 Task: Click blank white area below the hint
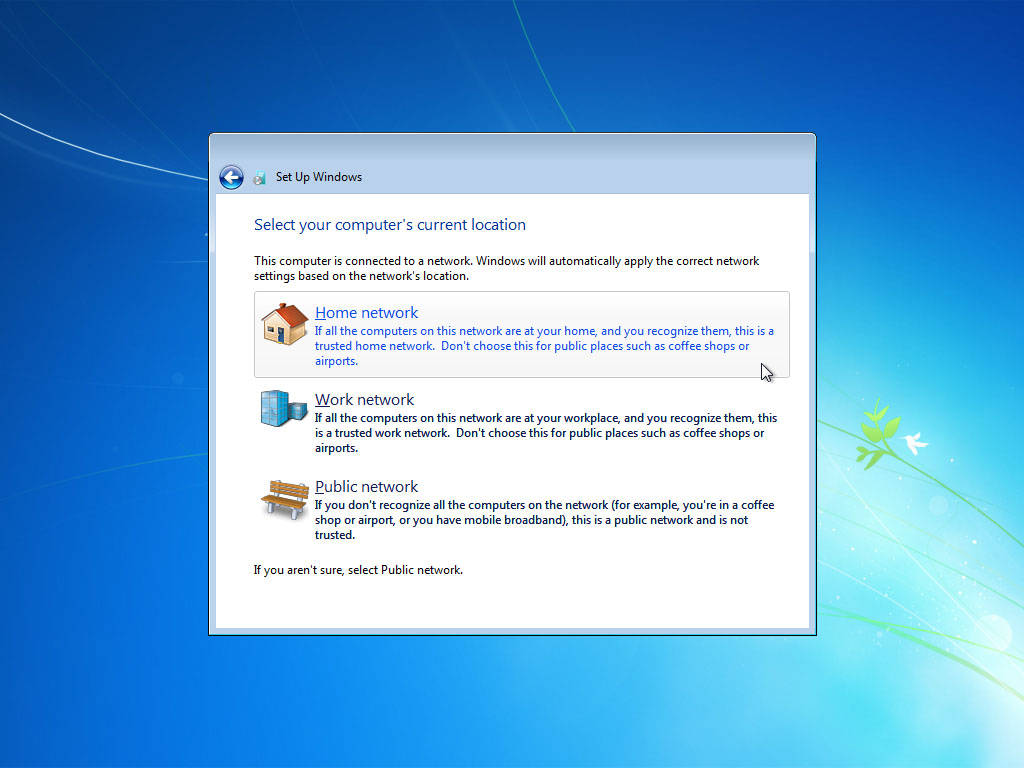(512, 604)
